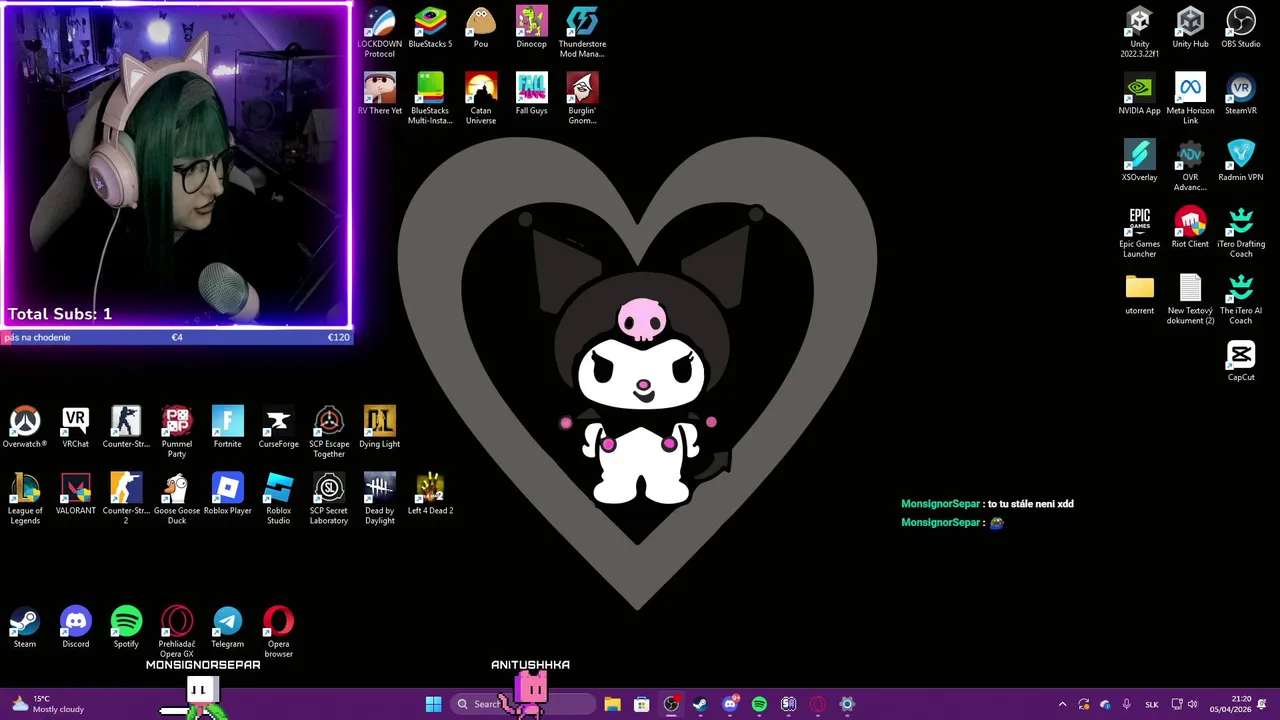Select Pummel Party icon
Screen dimensions: 1280x720
click(x=177, y=432)
